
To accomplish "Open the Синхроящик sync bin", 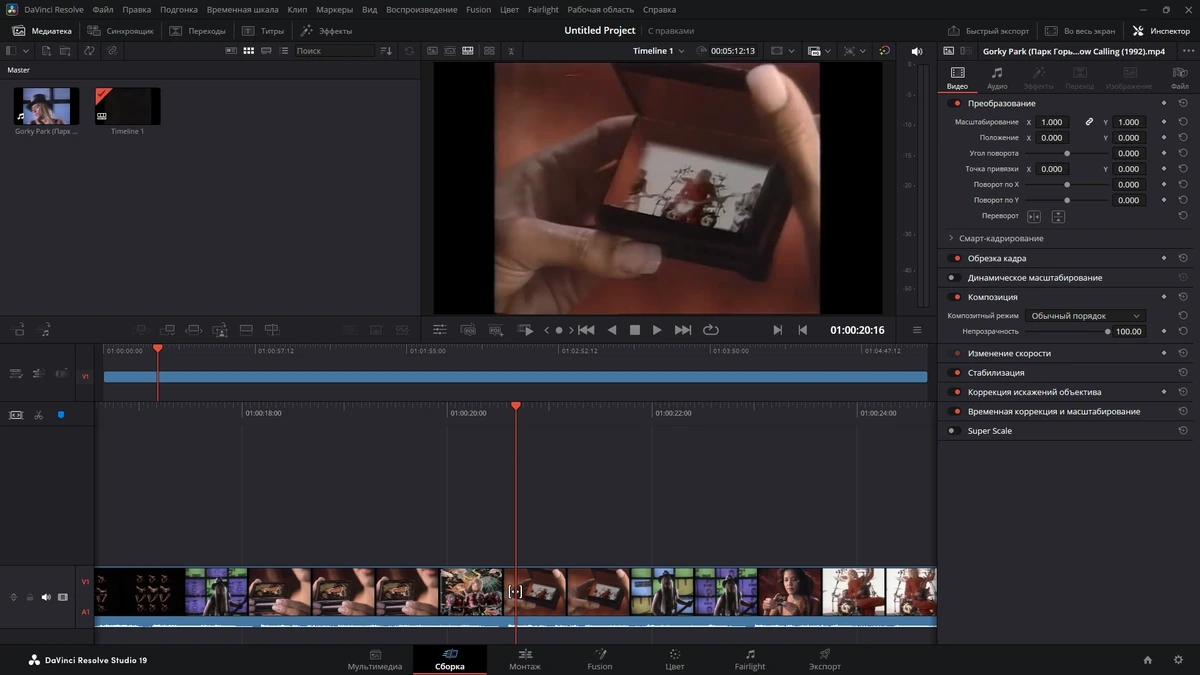I will tap(120, 31).
